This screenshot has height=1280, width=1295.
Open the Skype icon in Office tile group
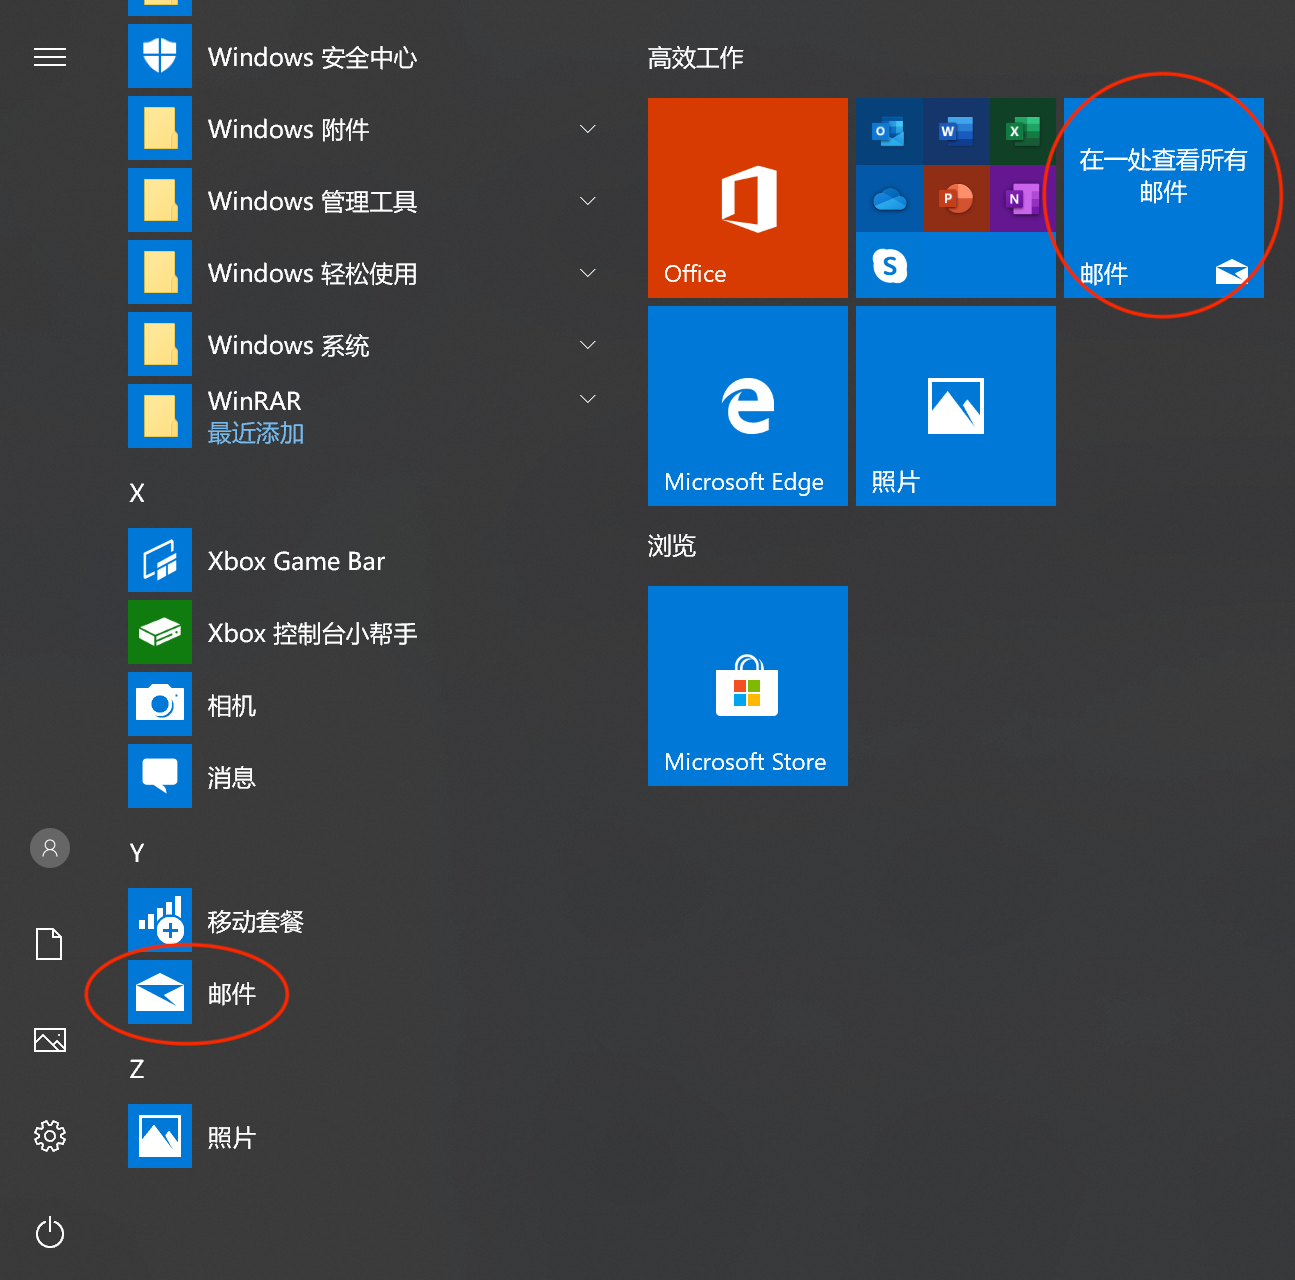(890, 266)
